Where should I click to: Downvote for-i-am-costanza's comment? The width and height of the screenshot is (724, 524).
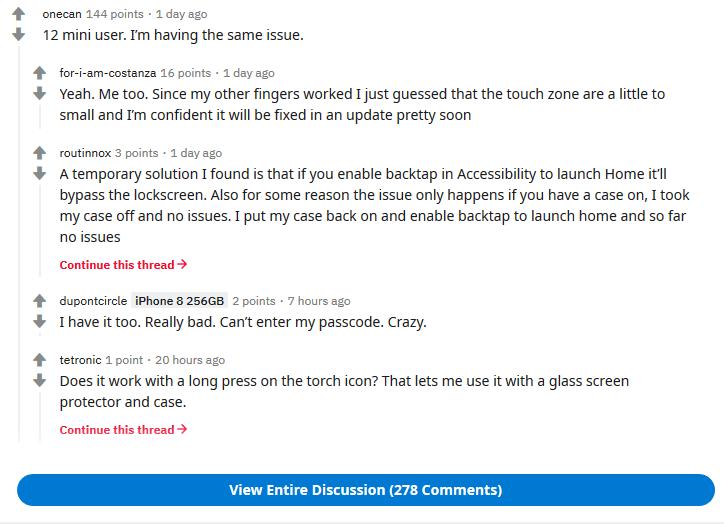[x=40, y=93]
